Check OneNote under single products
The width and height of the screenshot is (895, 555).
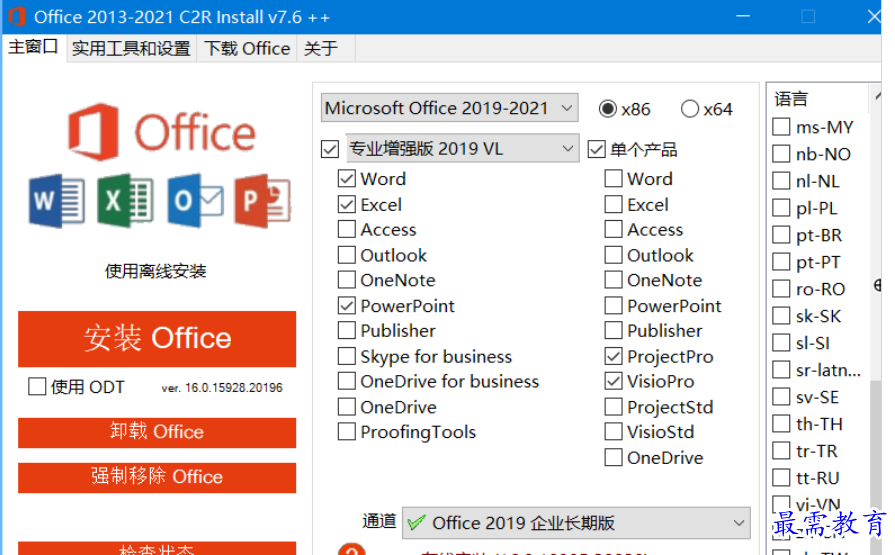tap(613, 280)
